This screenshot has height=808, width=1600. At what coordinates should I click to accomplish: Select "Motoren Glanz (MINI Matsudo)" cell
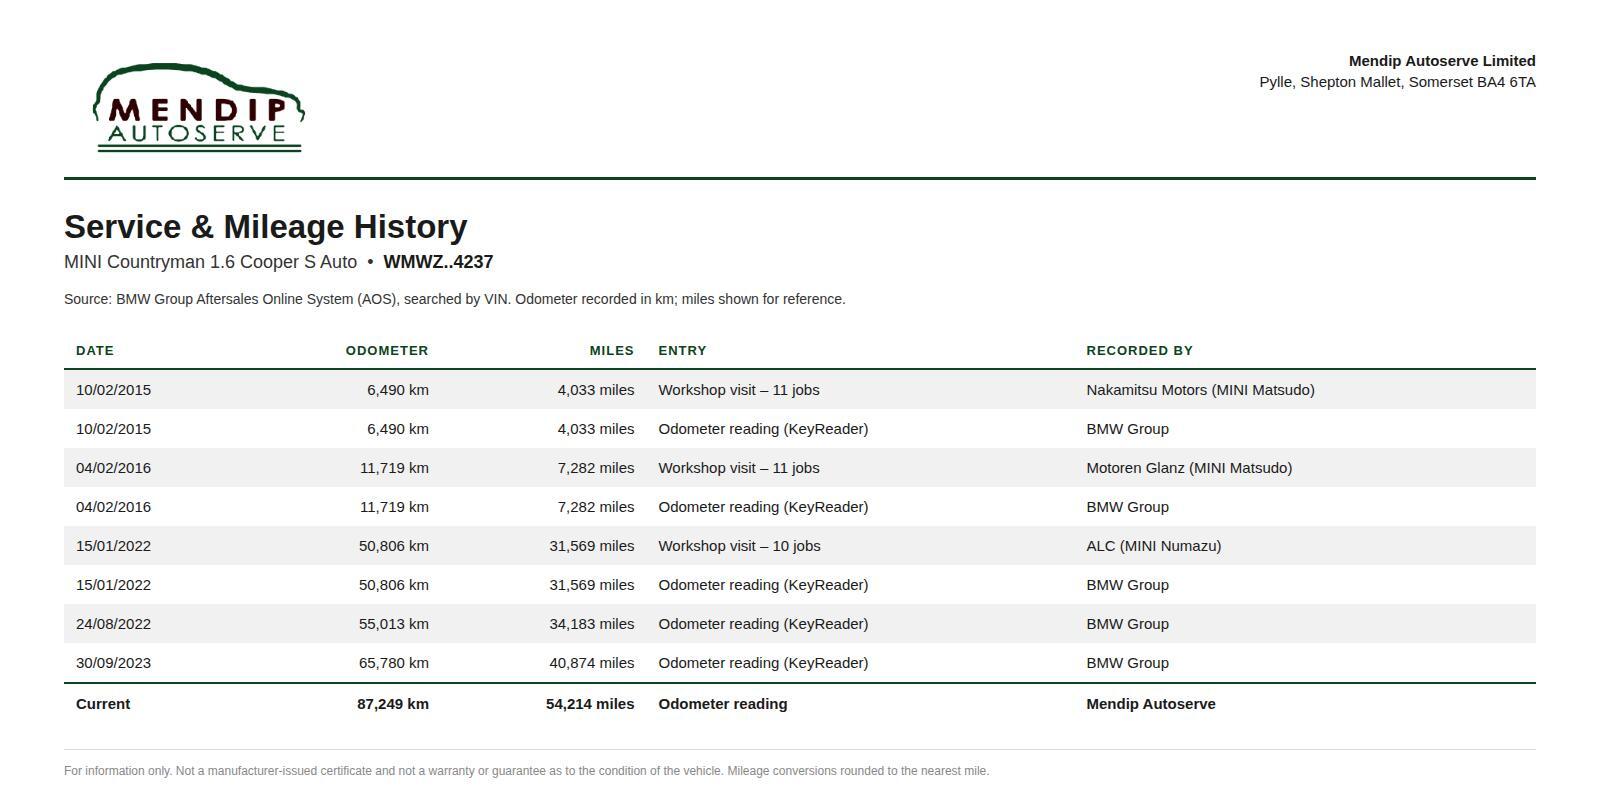click(1189, 468)
